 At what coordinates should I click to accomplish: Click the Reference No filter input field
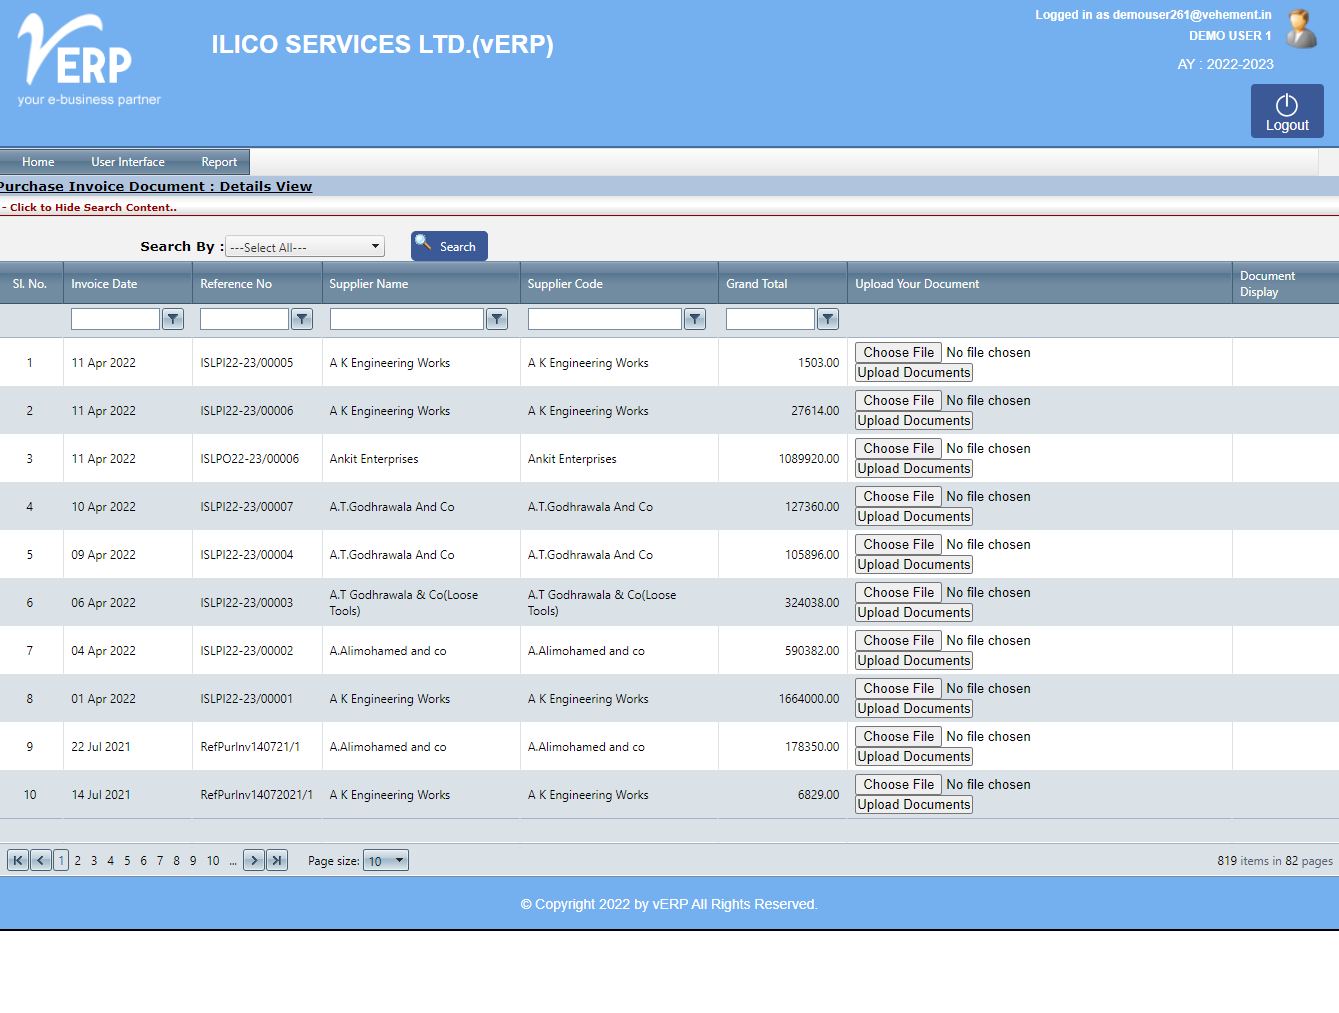pyautogui.click(x=244, y=319)
